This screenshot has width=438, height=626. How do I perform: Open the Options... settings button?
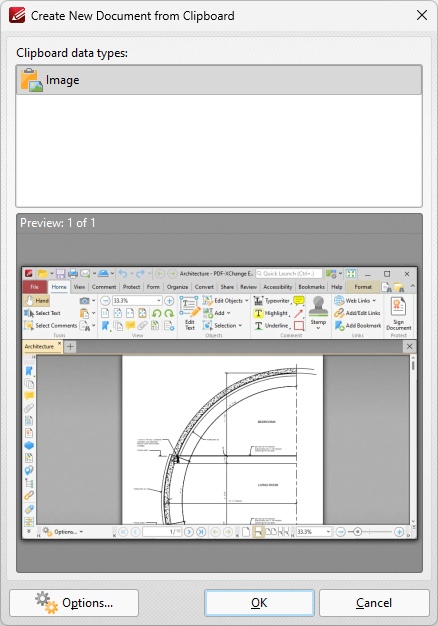click(74, 602)
